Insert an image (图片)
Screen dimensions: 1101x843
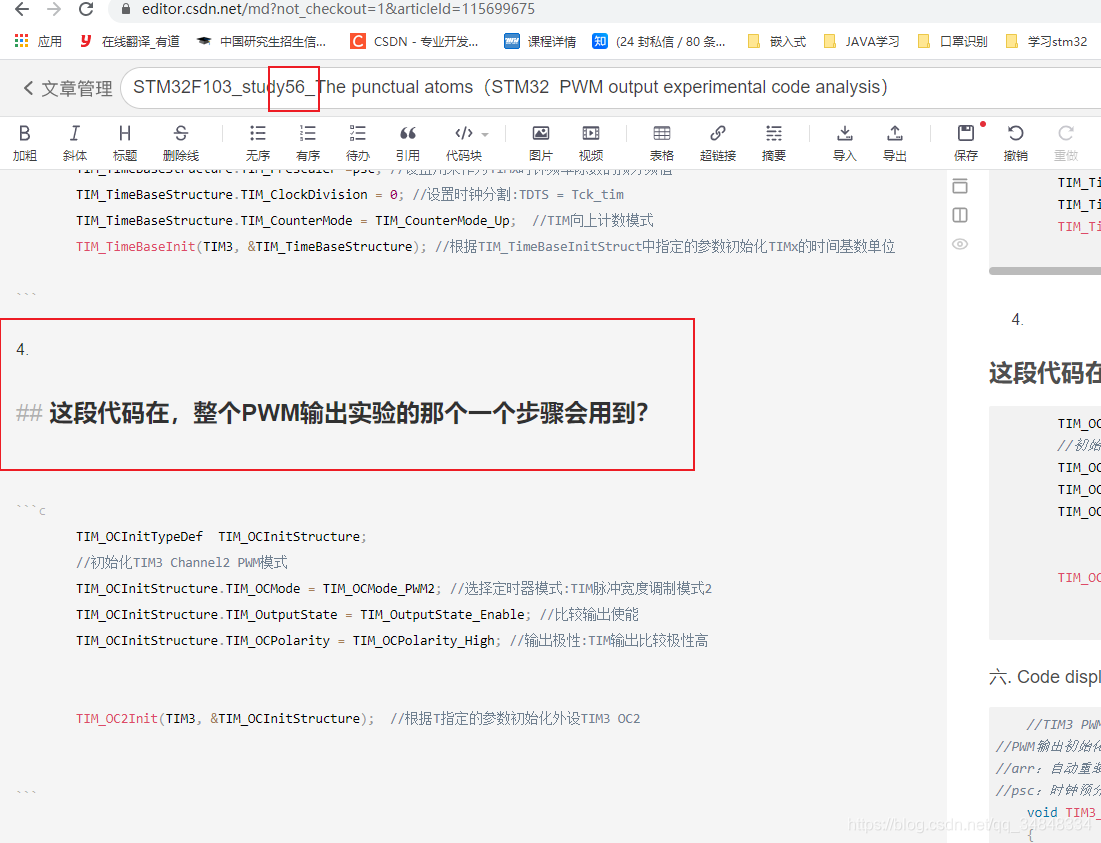(541, 142)
